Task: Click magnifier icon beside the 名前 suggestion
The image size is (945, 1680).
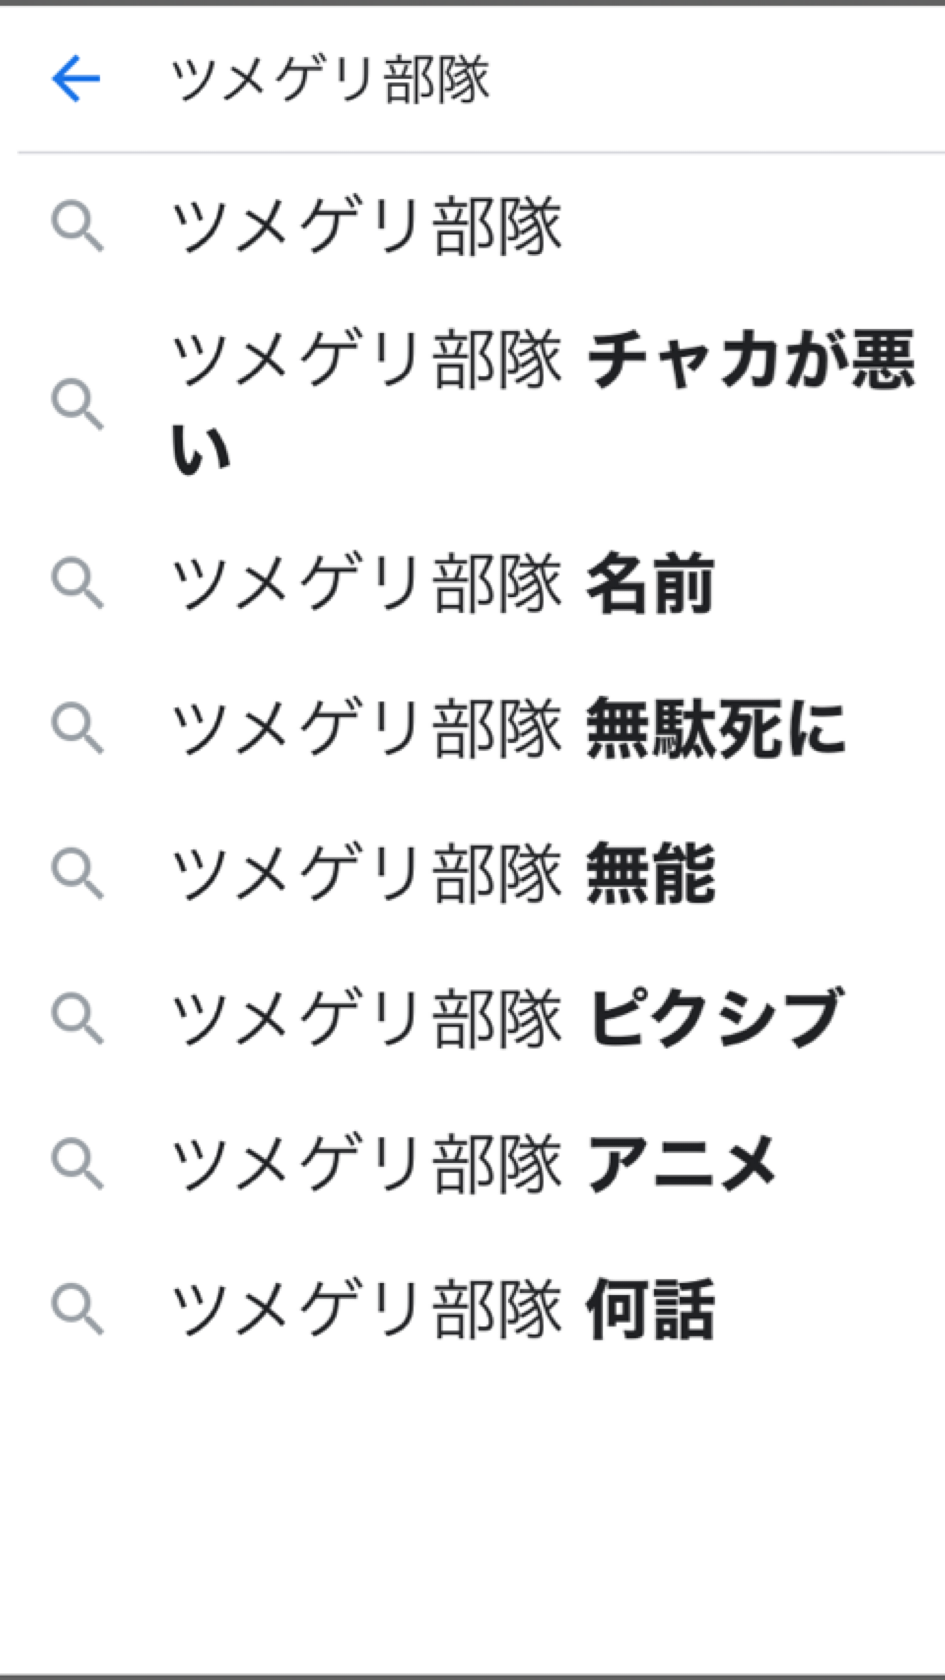Action: click(77, 583)
